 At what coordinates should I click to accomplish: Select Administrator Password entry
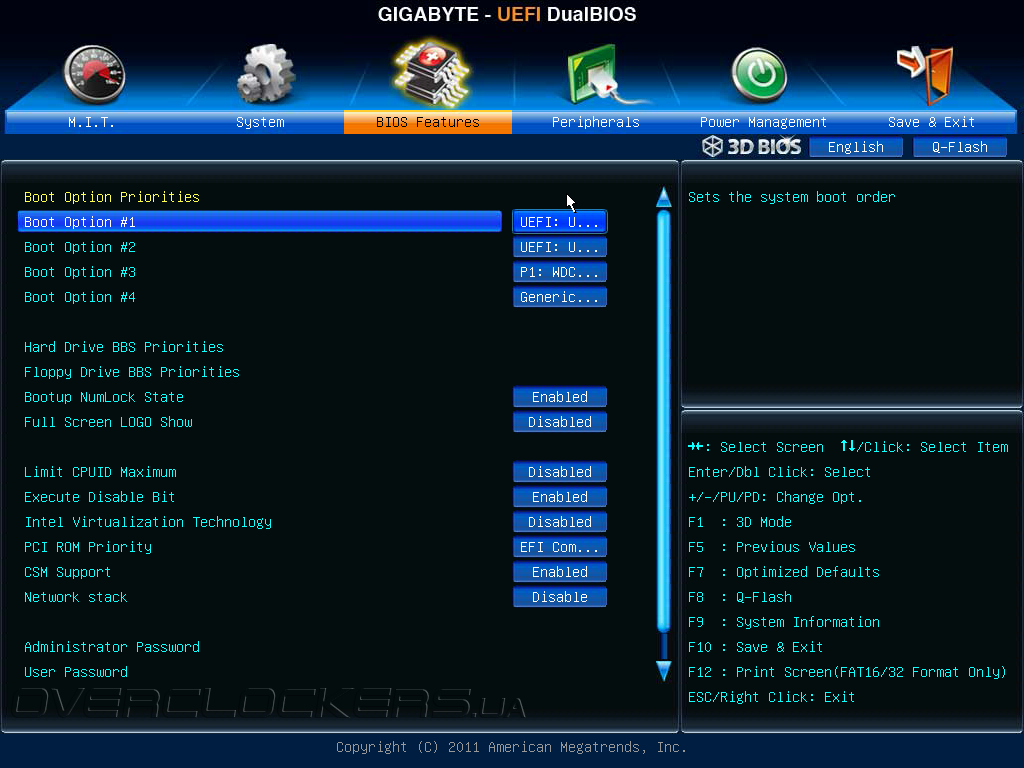112,647
